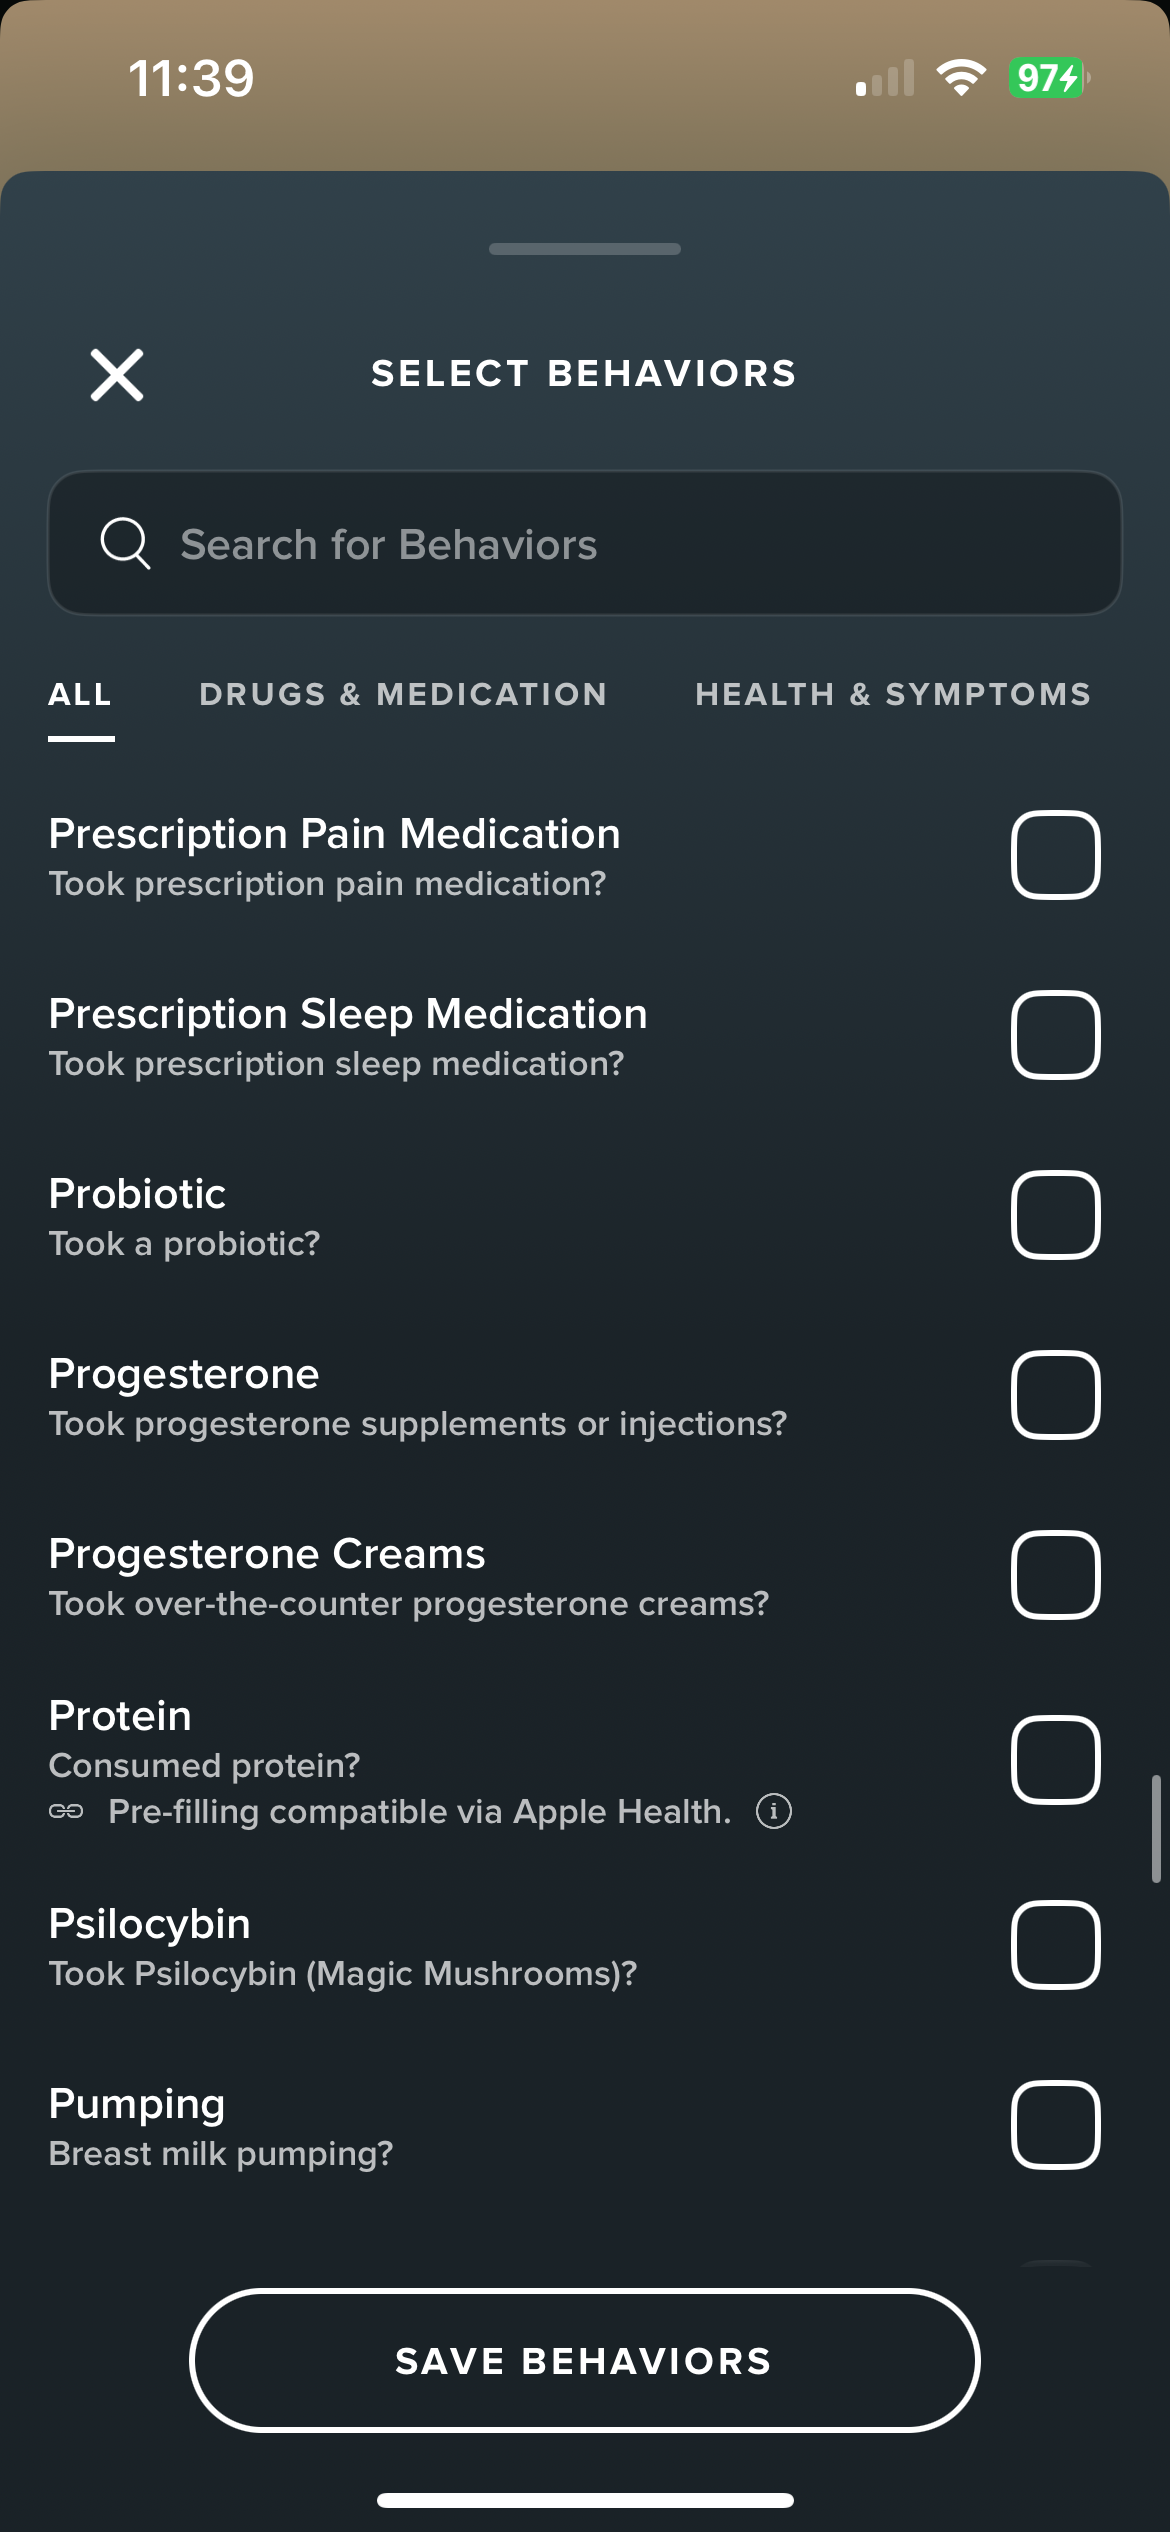Tap the cellular signal bars icon

click(885, 78)
